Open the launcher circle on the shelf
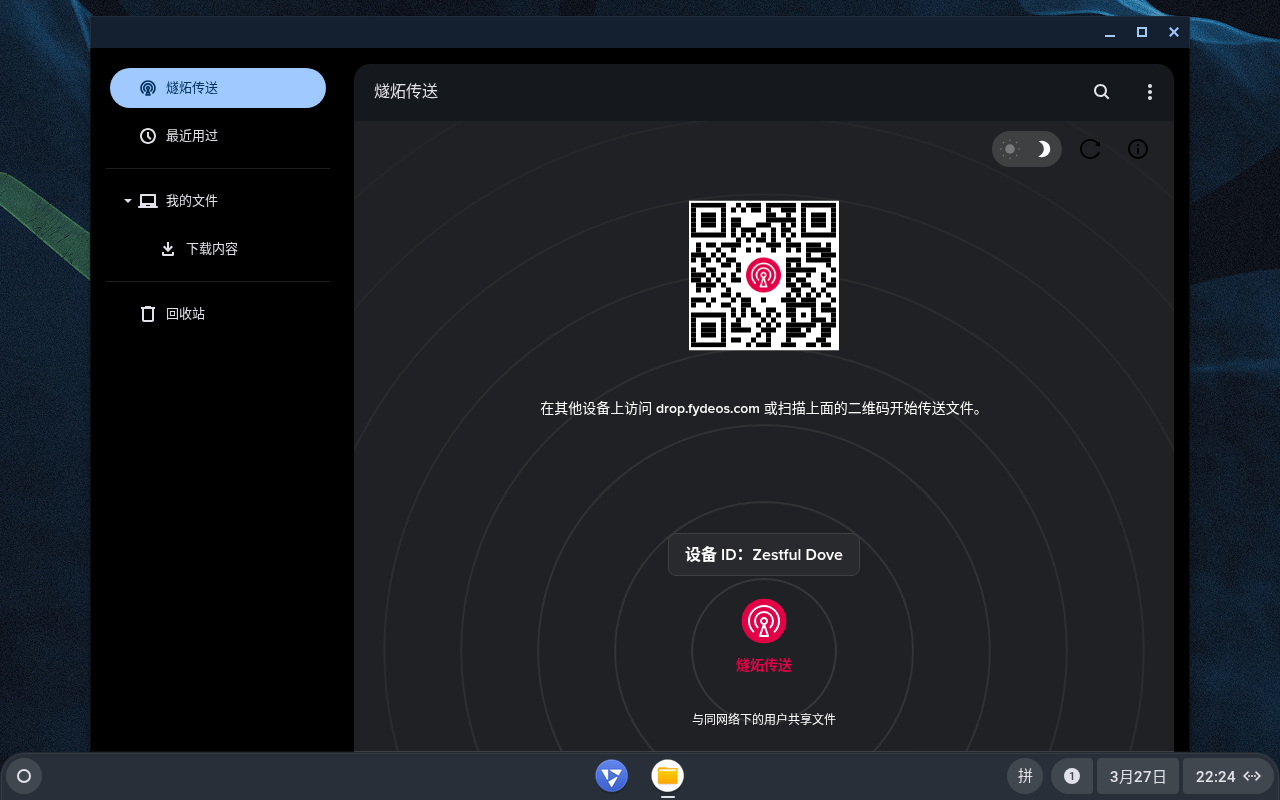 pyautogui.click(x=24, y=776)
